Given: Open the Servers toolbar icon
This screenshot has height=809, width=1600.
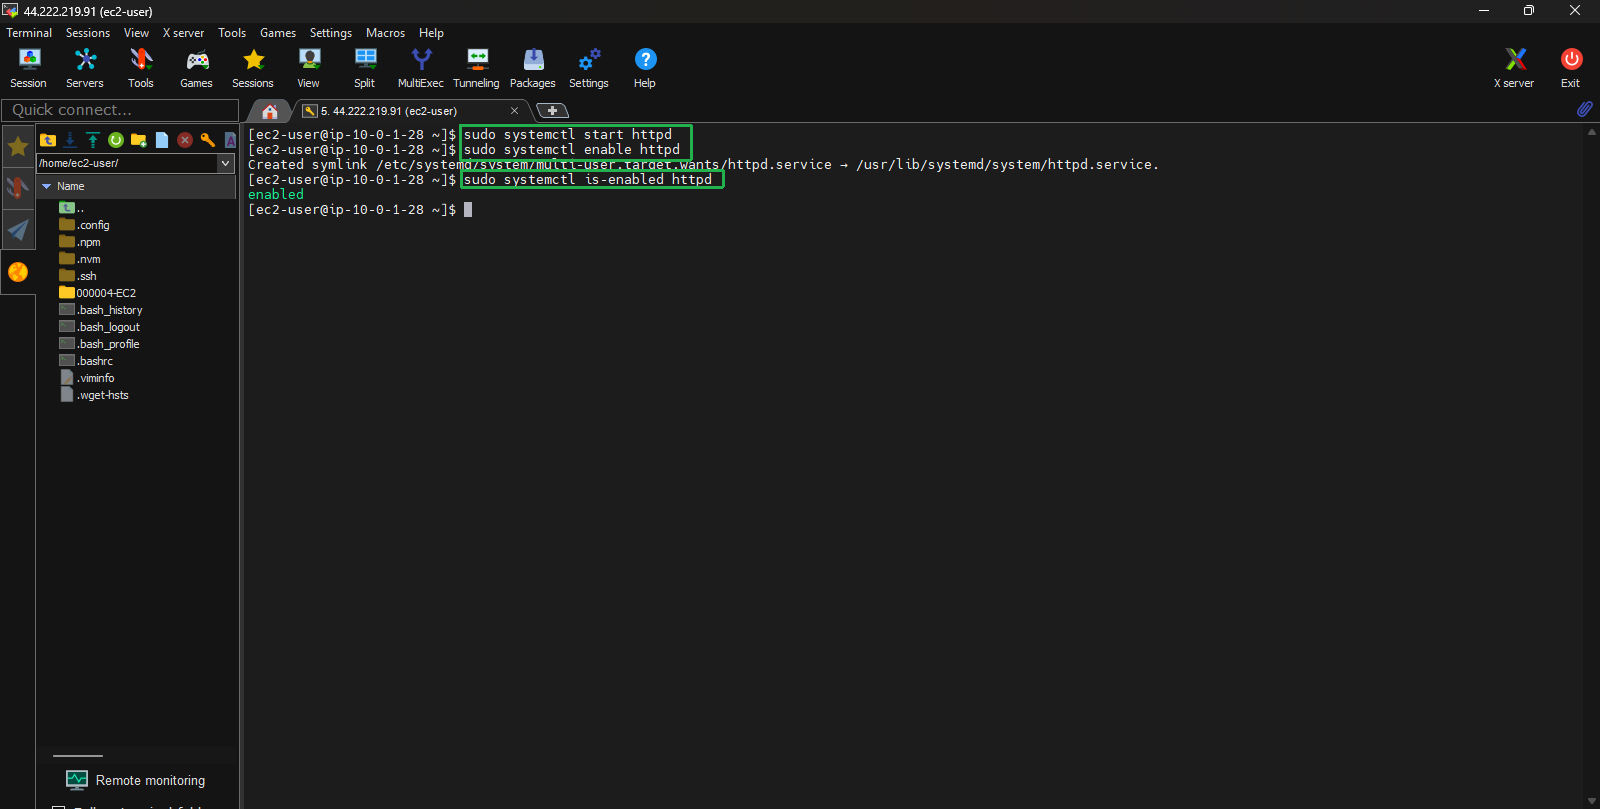Looking at the screenshot, I should tap(85, 68).
